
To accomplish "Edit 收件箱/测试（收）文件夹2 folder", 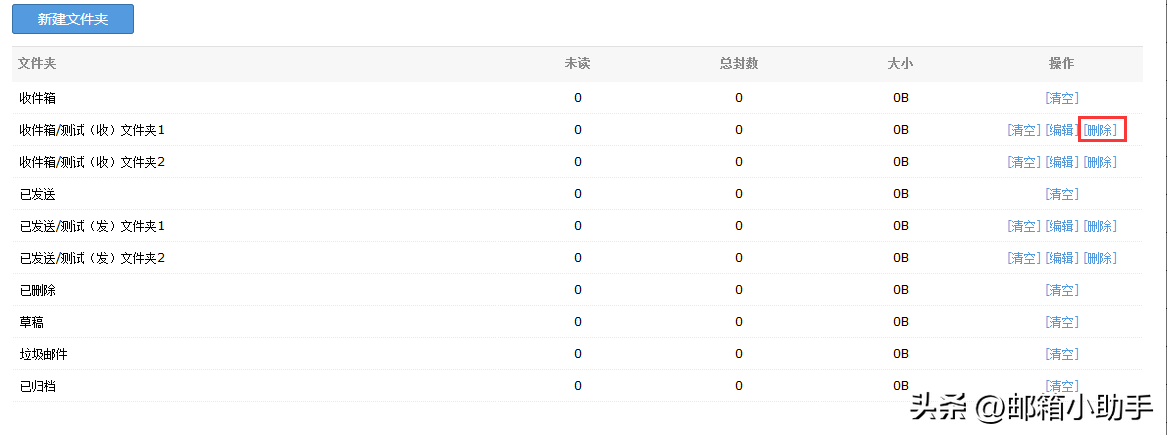I will [x=1061, y=162].
